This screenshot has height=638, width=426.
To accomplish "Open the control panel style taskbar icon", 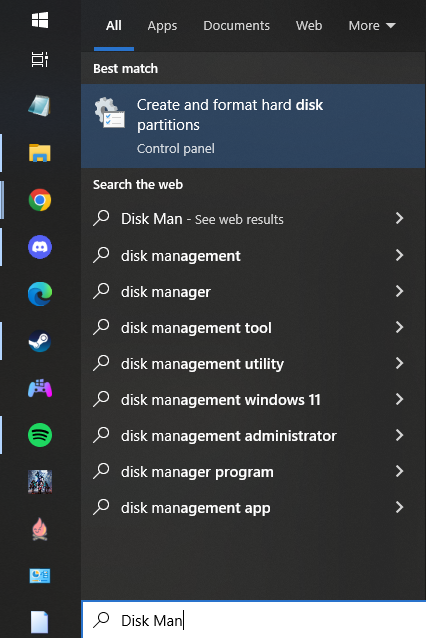I will (x=40, y=576).
